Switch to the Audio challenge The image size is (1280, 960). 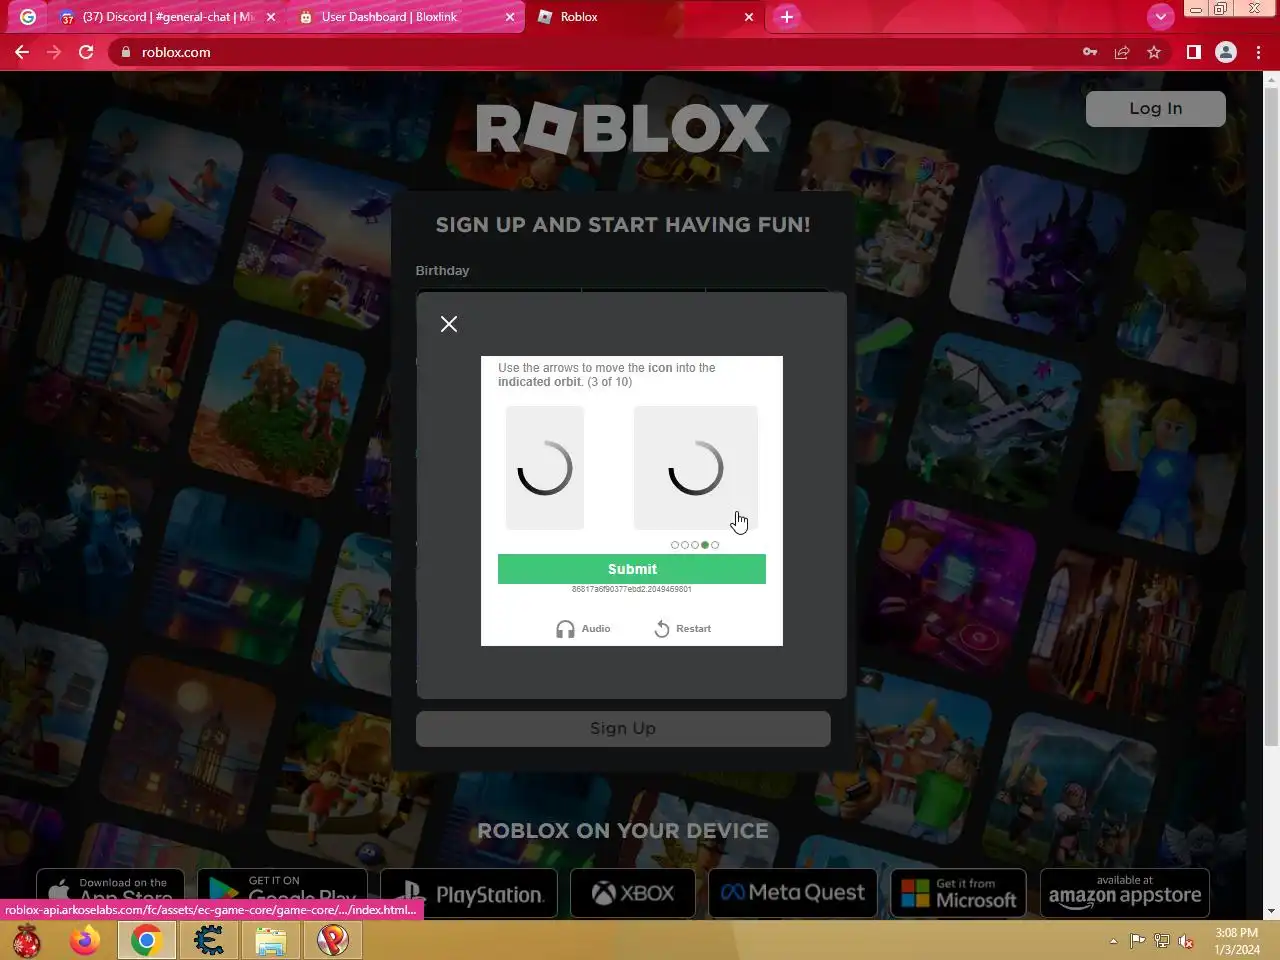click(x=583, y=629)
